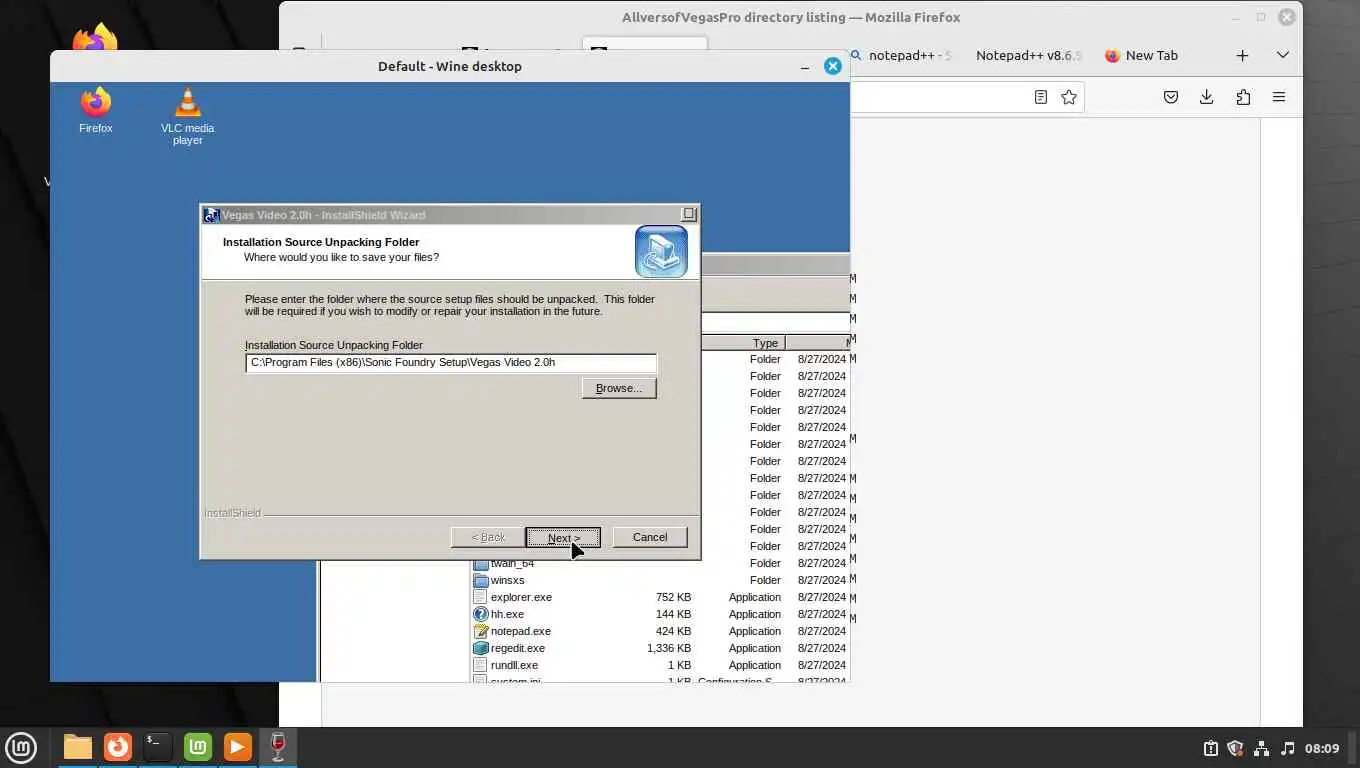Click Next in the InstallShield wizard
Screen dimensions: 1360x768
(563, 538)
